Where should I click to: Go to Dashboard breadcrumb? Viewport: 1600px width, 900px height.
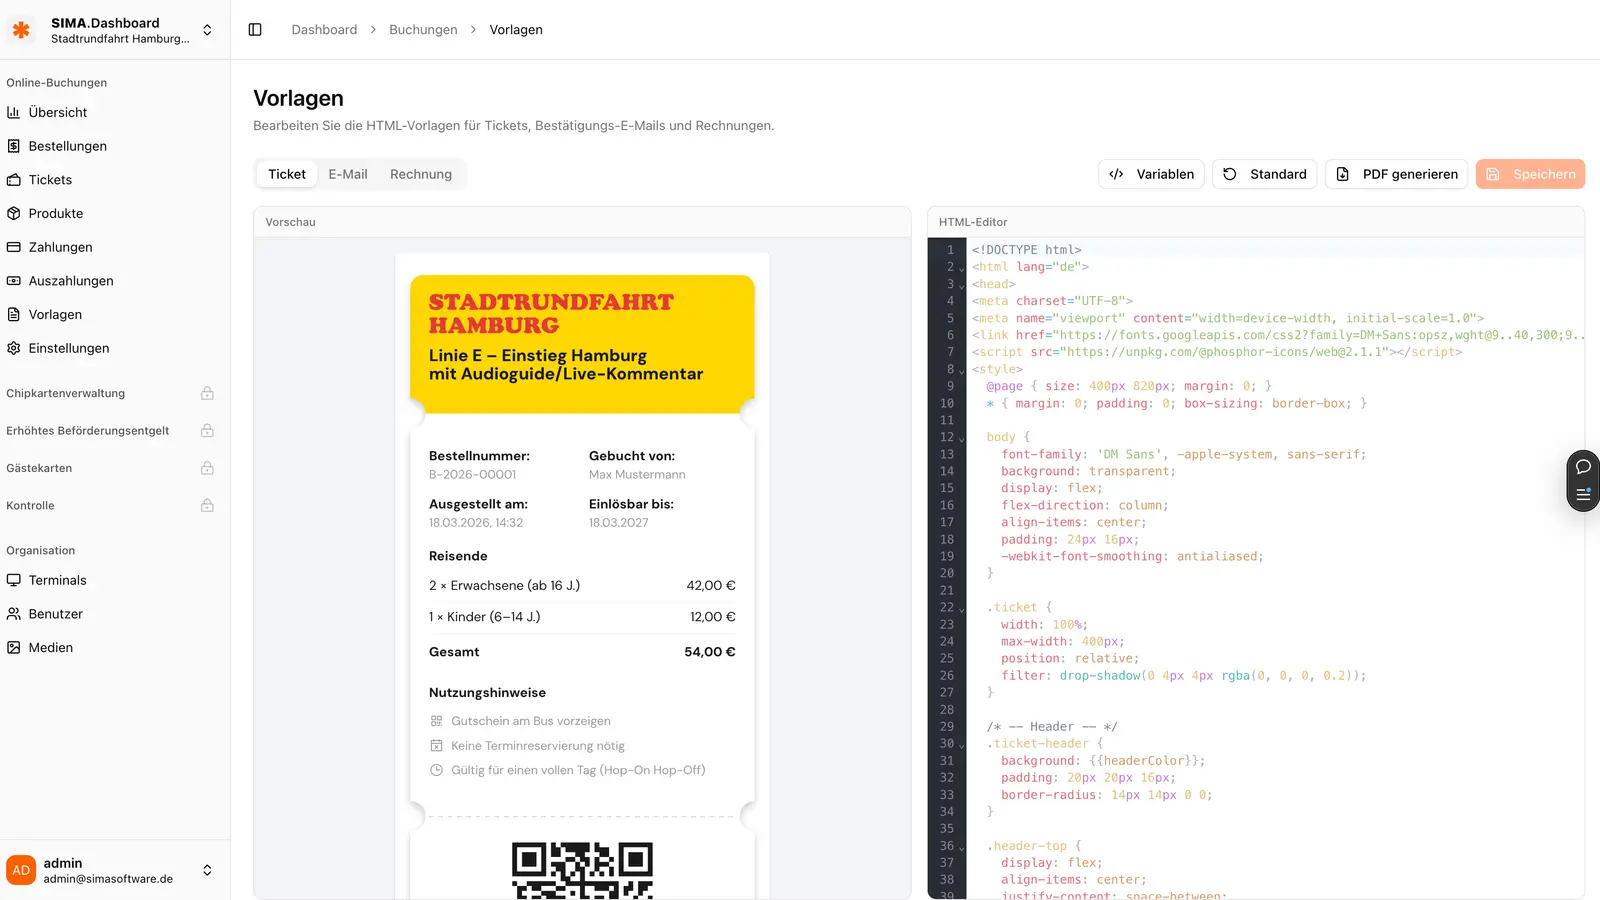[x=324, y=30]
